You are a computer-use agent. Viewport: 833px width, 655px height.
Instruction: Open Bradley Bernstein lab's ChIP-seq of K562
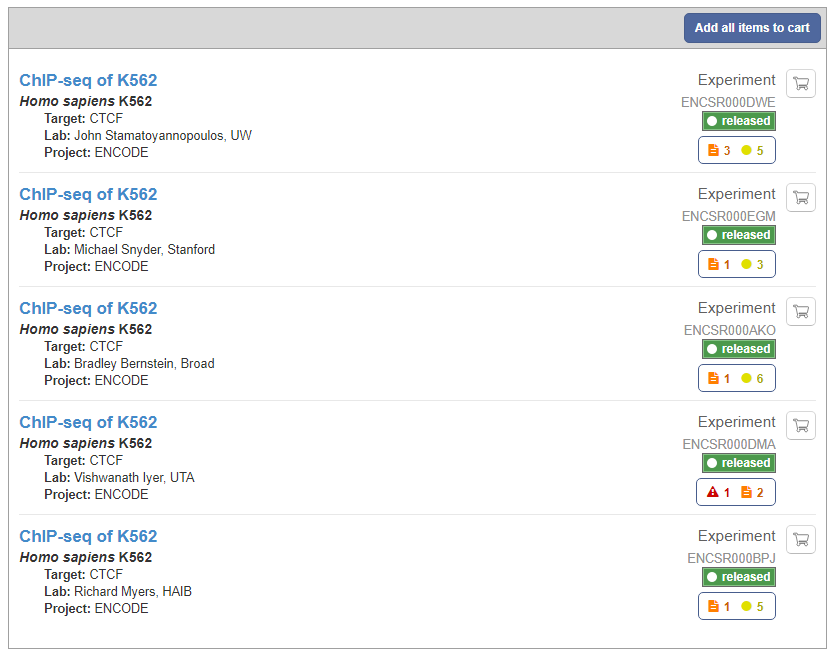tap(88, 309)
